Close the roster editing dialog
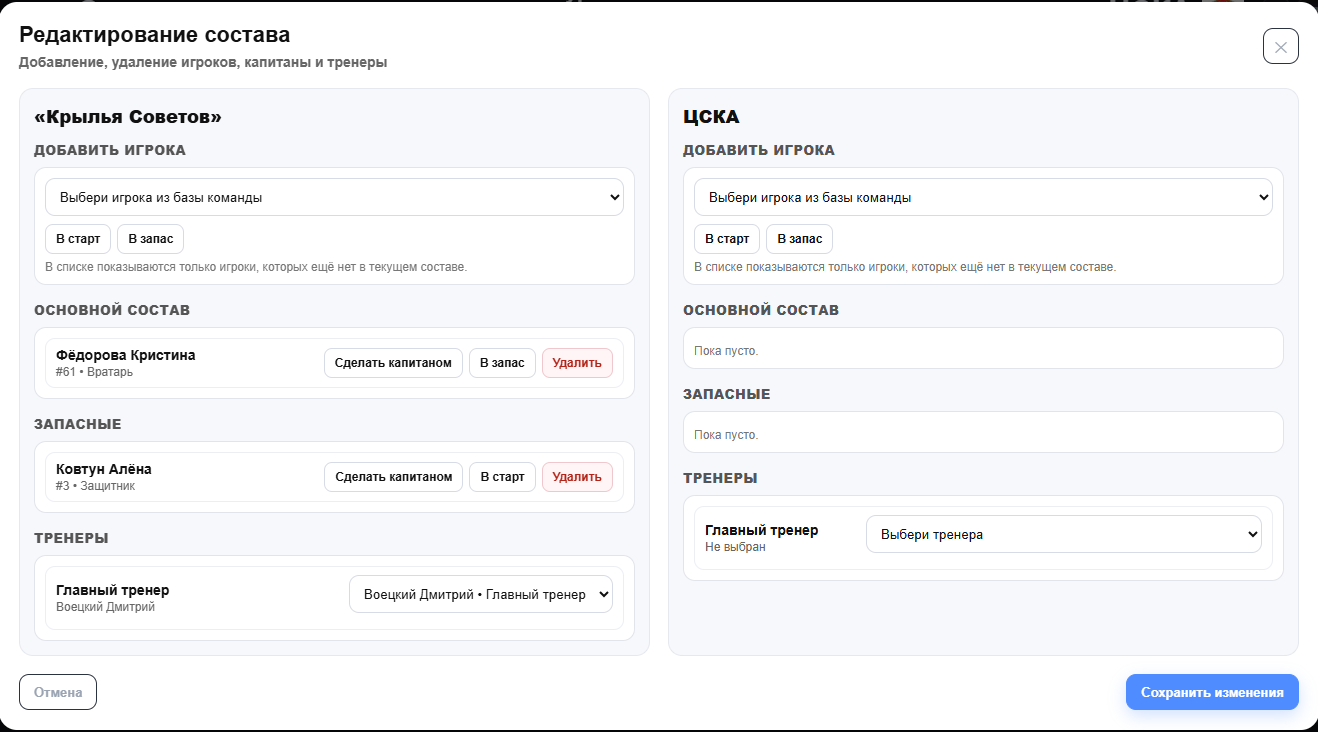This screenshot has height=732, width=1318. click(x=1281, y=47)
